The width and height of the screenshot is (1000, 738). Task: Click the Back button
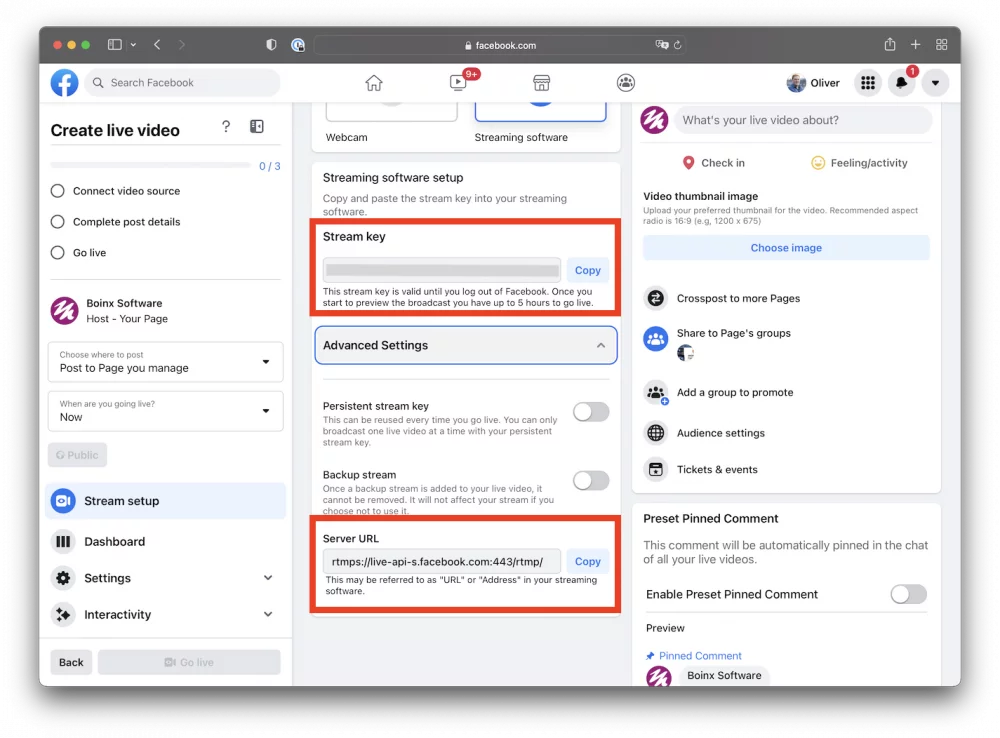71,662
